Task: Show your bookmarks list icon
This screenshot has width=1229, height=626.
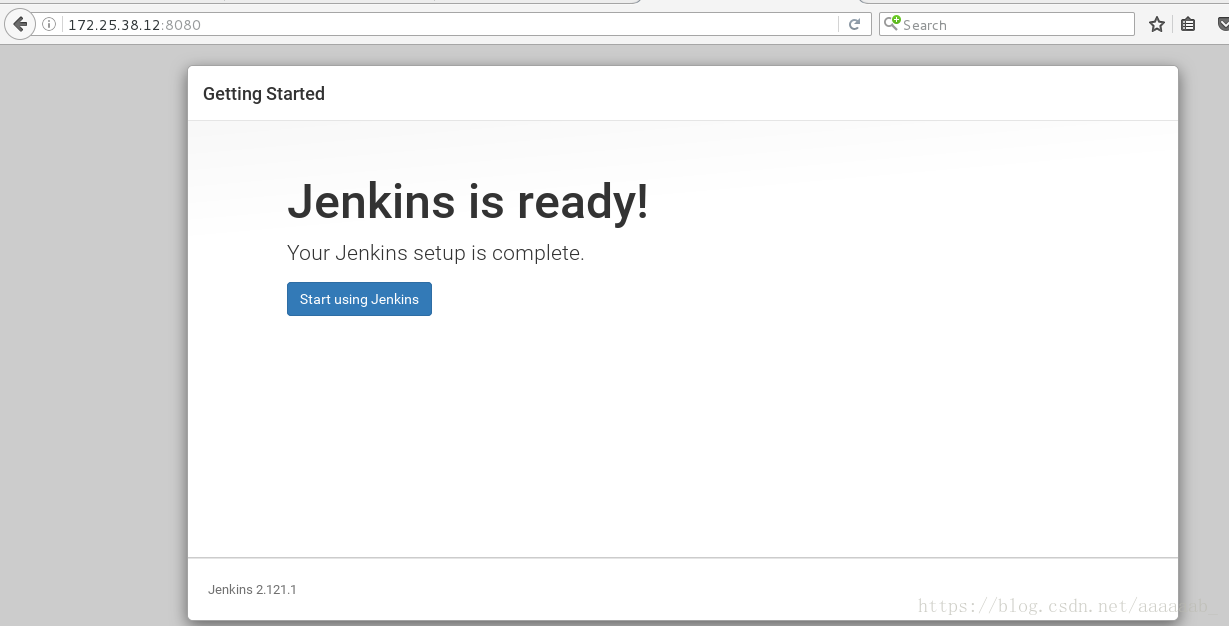Action: (x=1188, y=25)
